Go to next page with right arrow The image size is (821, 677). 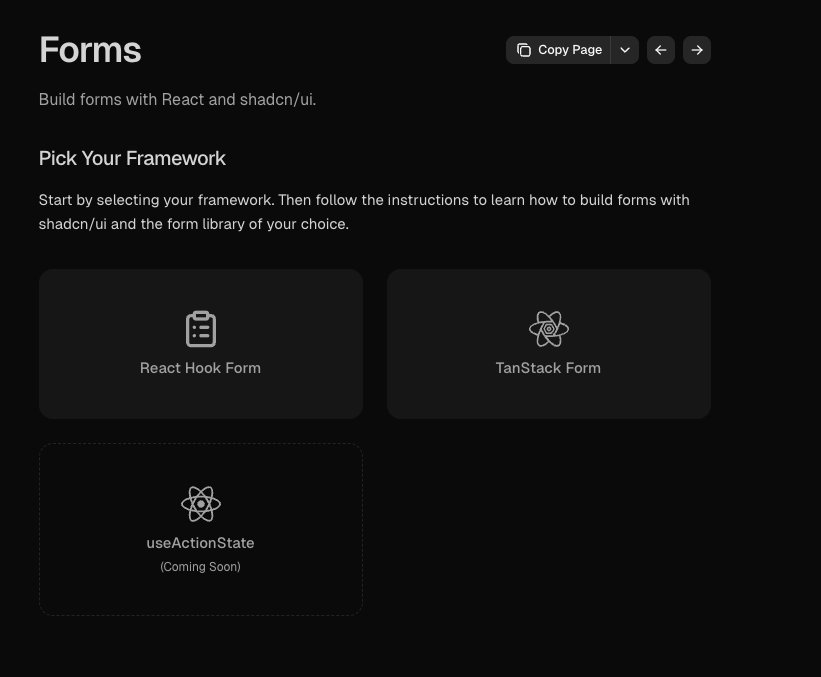point(697,50)
